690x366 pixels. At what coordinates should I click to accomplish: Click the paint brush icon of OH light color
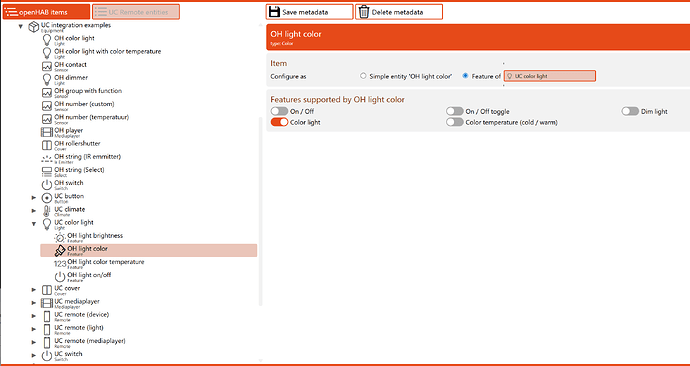[60, 251]
